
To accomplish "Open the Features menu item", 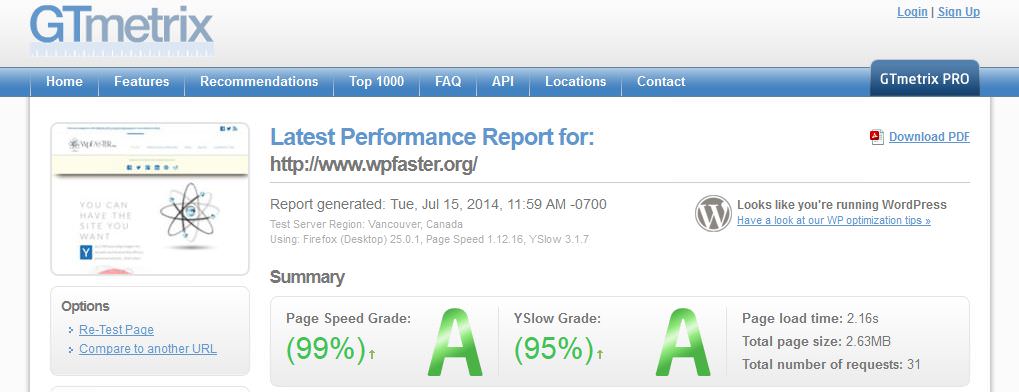I will point(142,82).
